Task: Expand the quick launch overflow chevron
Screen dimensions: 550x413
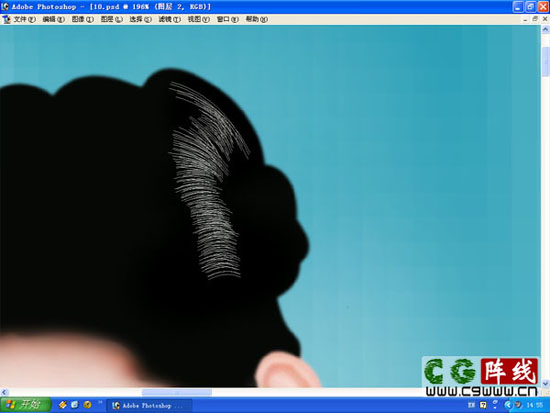Action: pyautogui.click(x=100, y=402)
